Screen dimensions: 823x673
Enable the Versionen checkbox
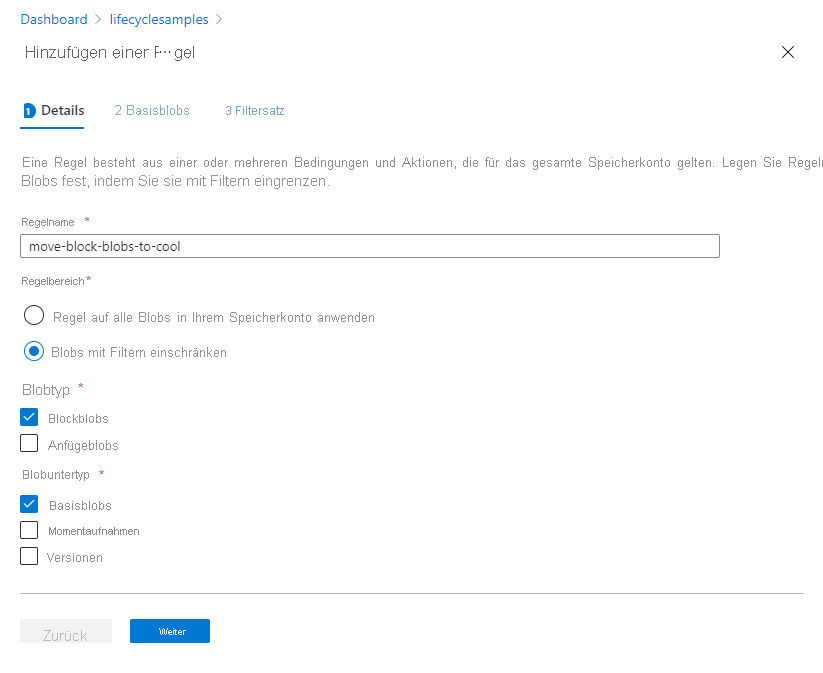(x=29, y=557)
